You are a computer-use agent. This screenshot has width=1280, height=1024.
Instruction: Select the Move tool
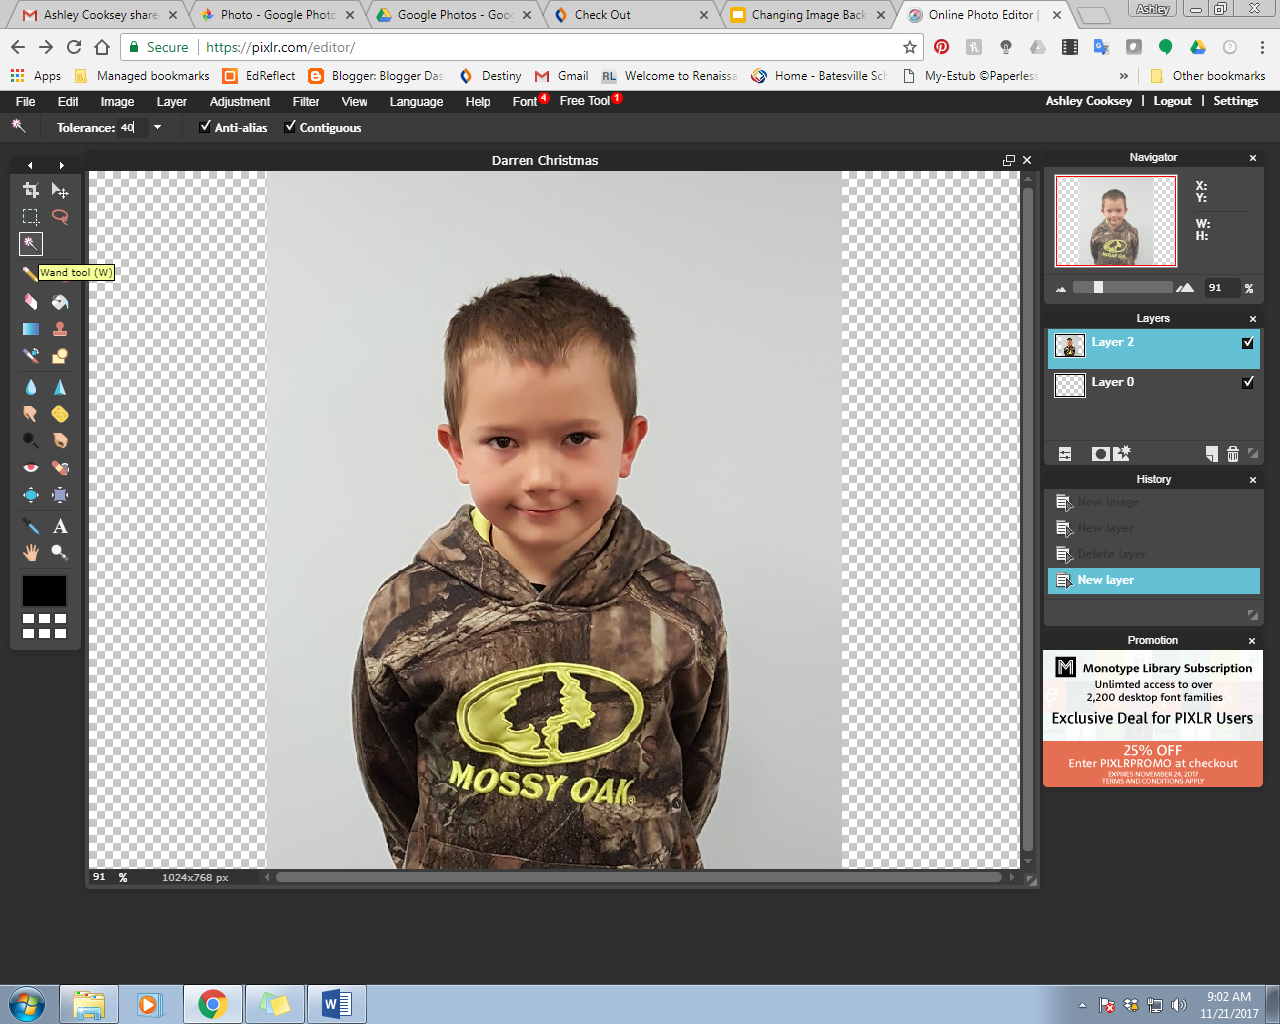pos(60,190)
